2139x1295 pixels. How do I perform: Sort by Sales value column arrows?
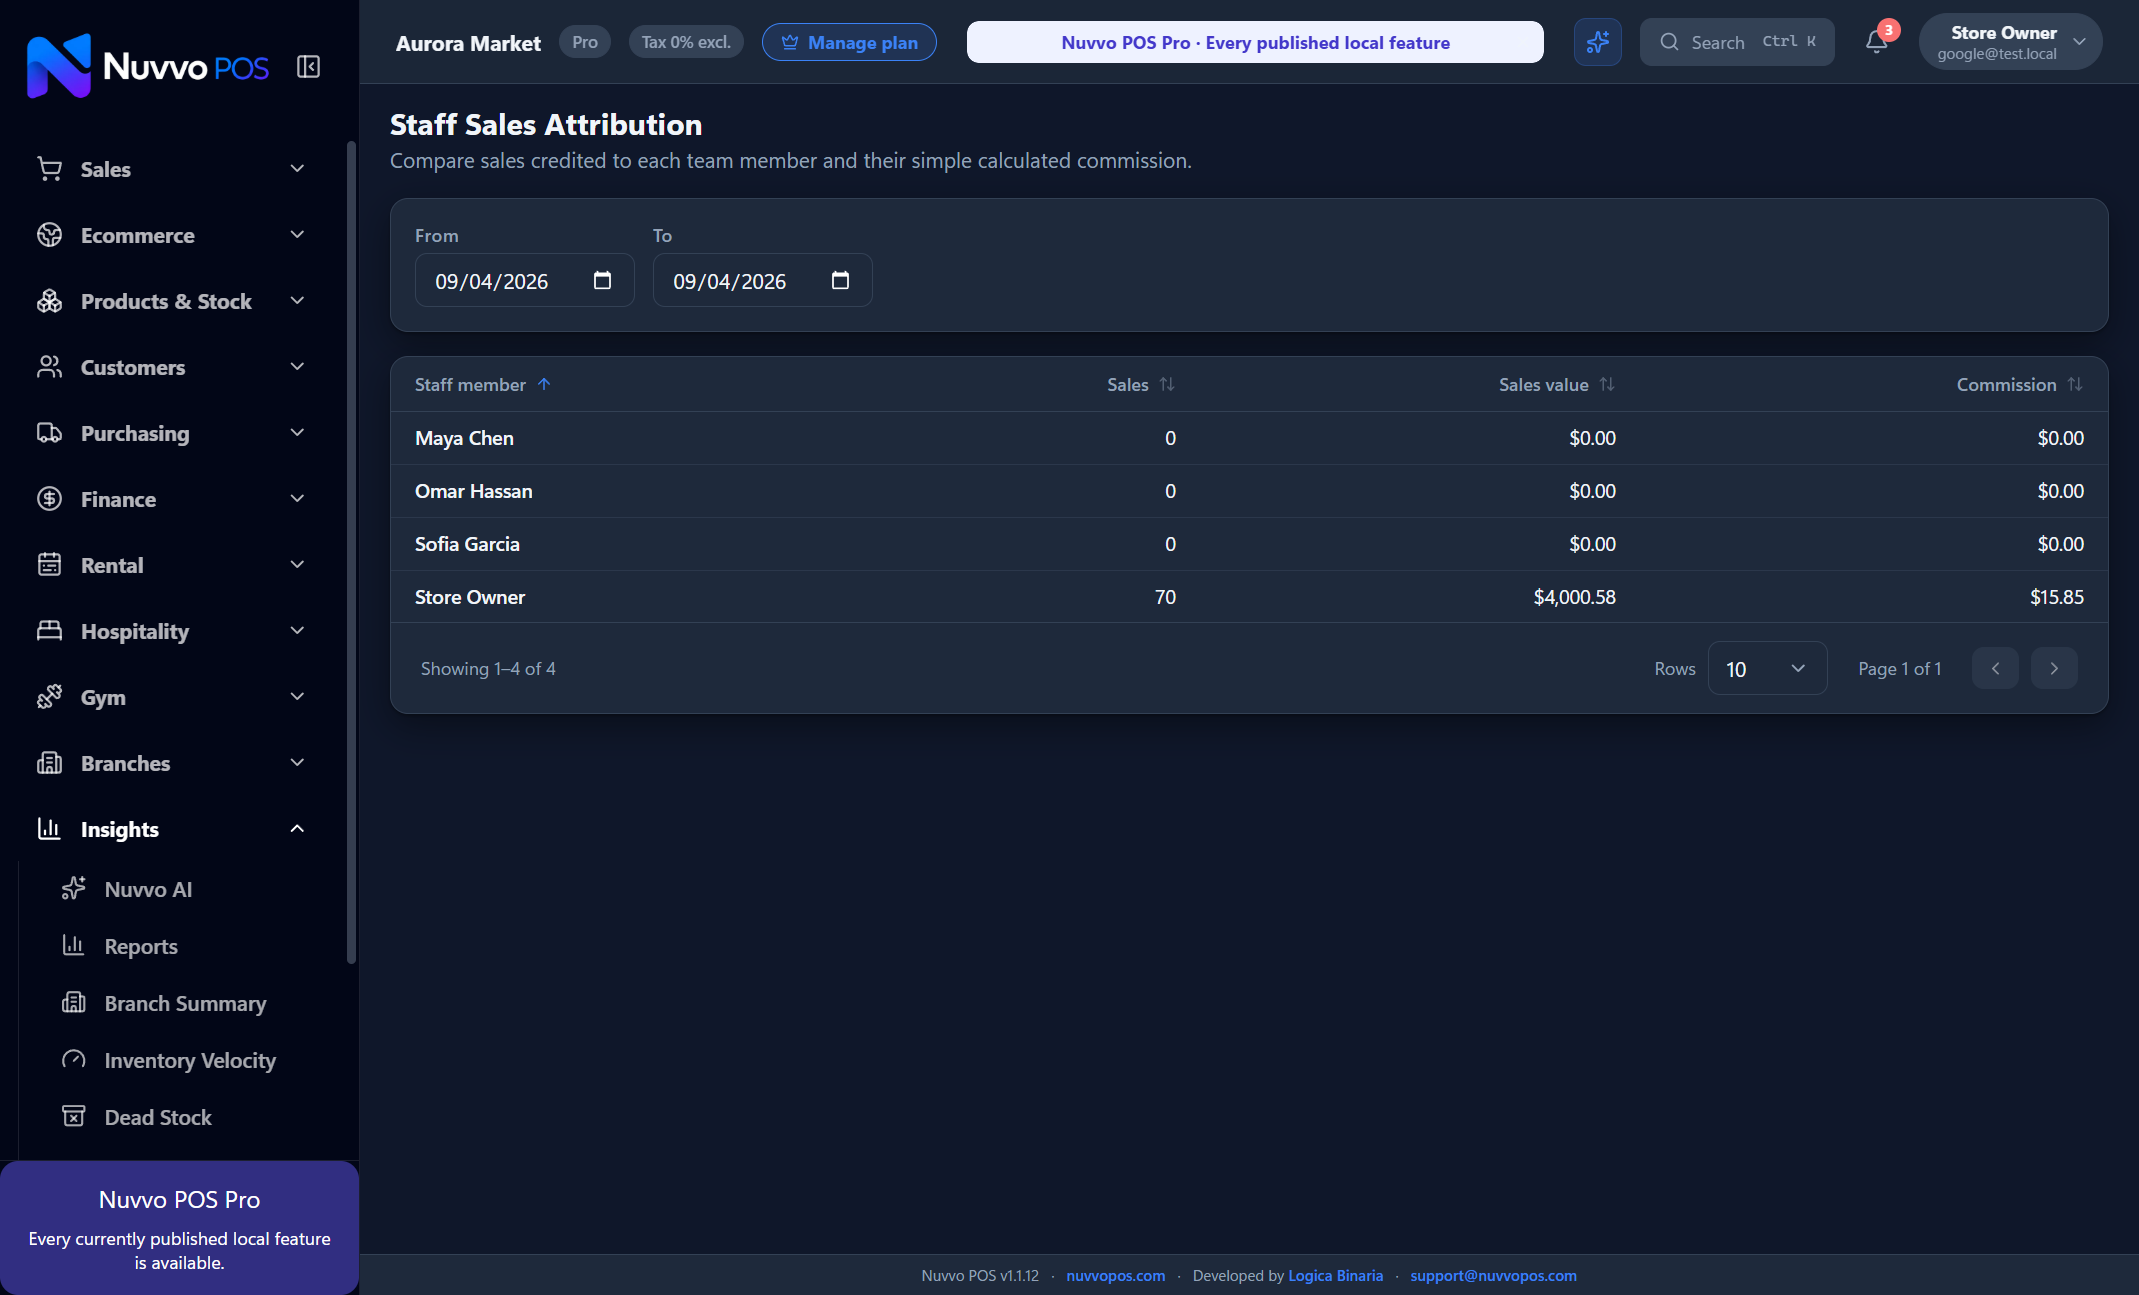(x=1607, y=384)
